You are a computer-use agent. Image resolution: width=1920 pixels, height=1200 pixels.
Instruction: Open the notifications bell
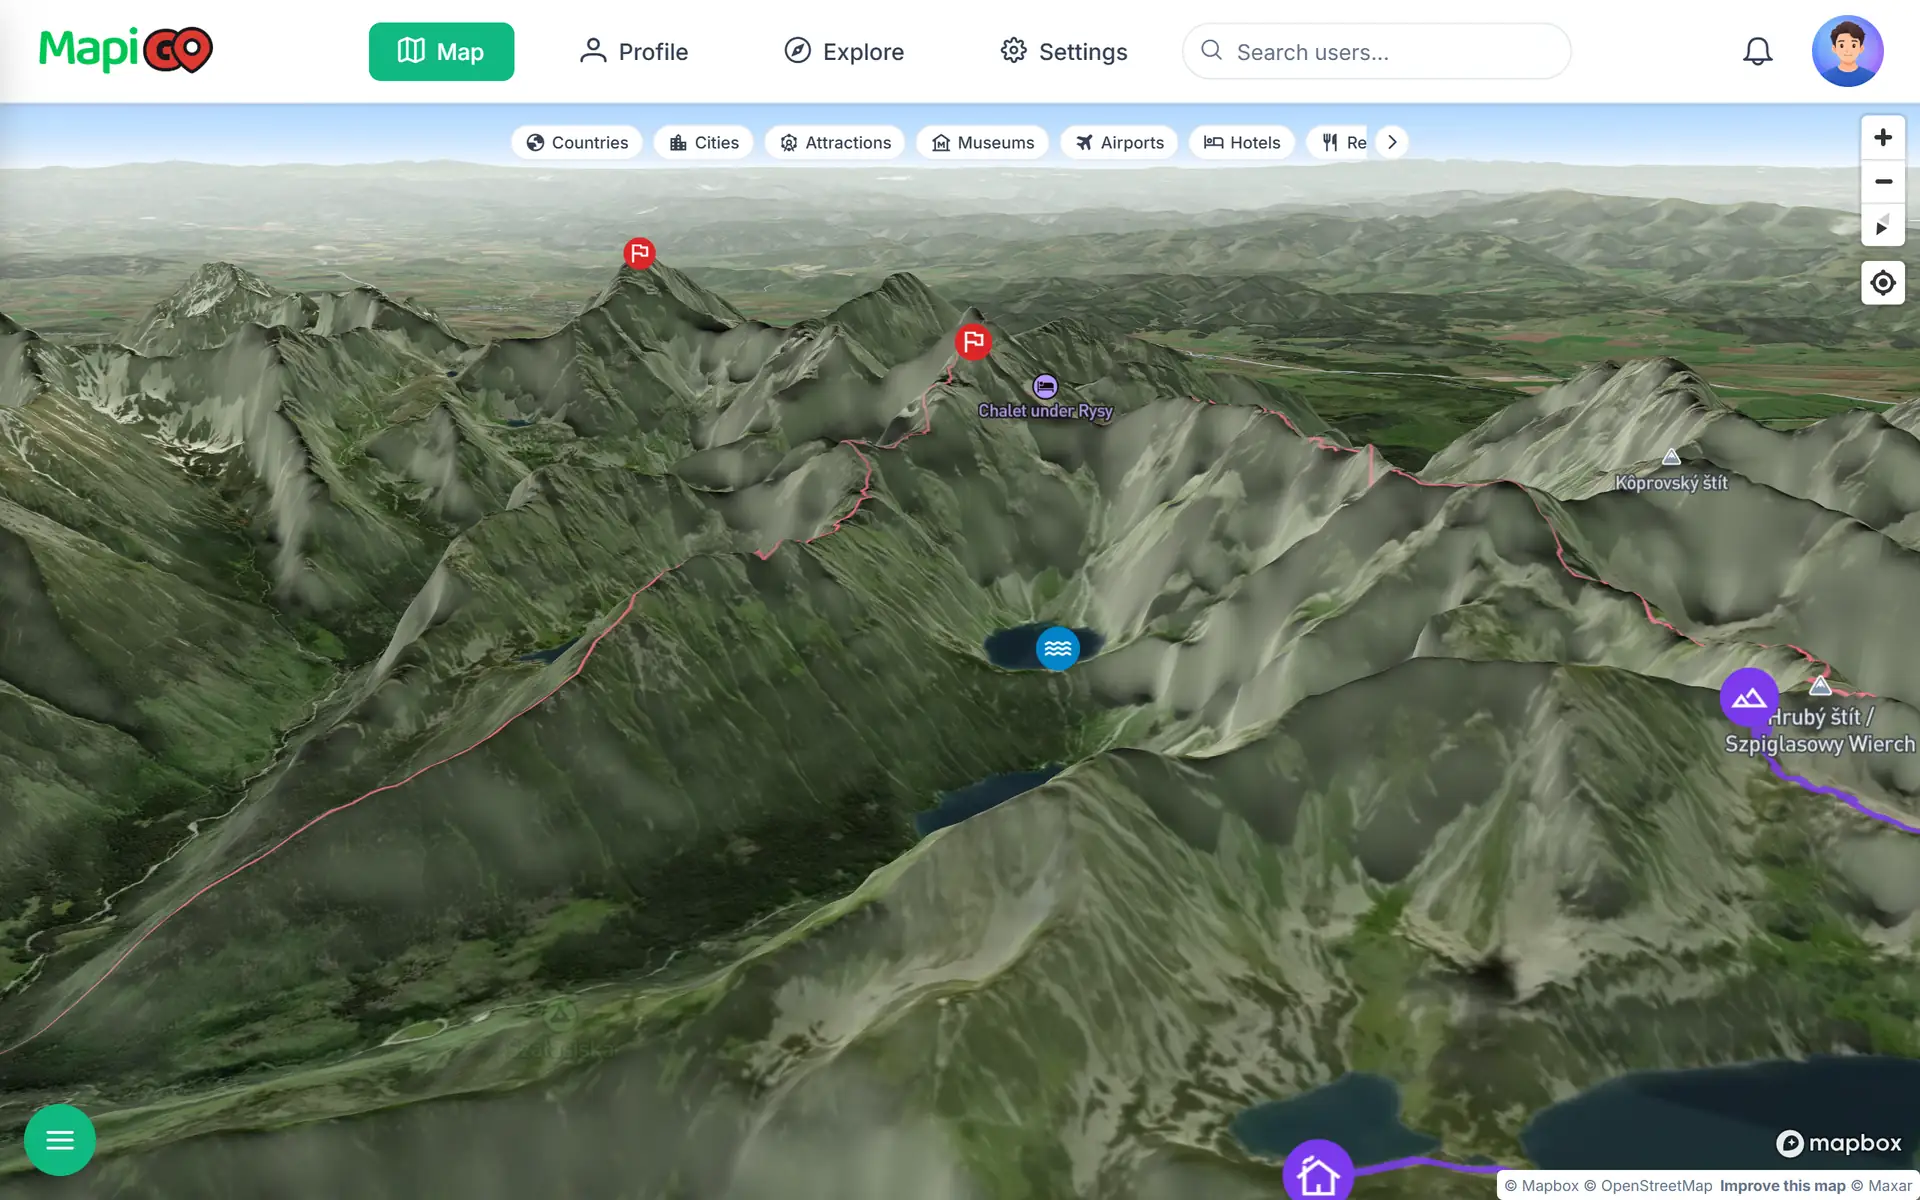pyautogui.click(x=1757, y=51)
